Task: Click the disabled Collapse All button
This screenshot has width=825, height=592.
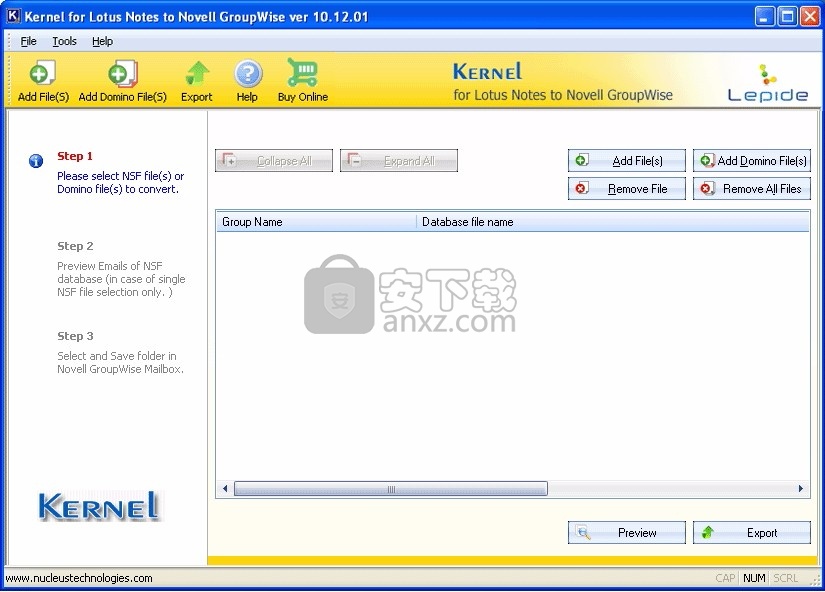Action: pyautogui.click(x=274, y=160)
